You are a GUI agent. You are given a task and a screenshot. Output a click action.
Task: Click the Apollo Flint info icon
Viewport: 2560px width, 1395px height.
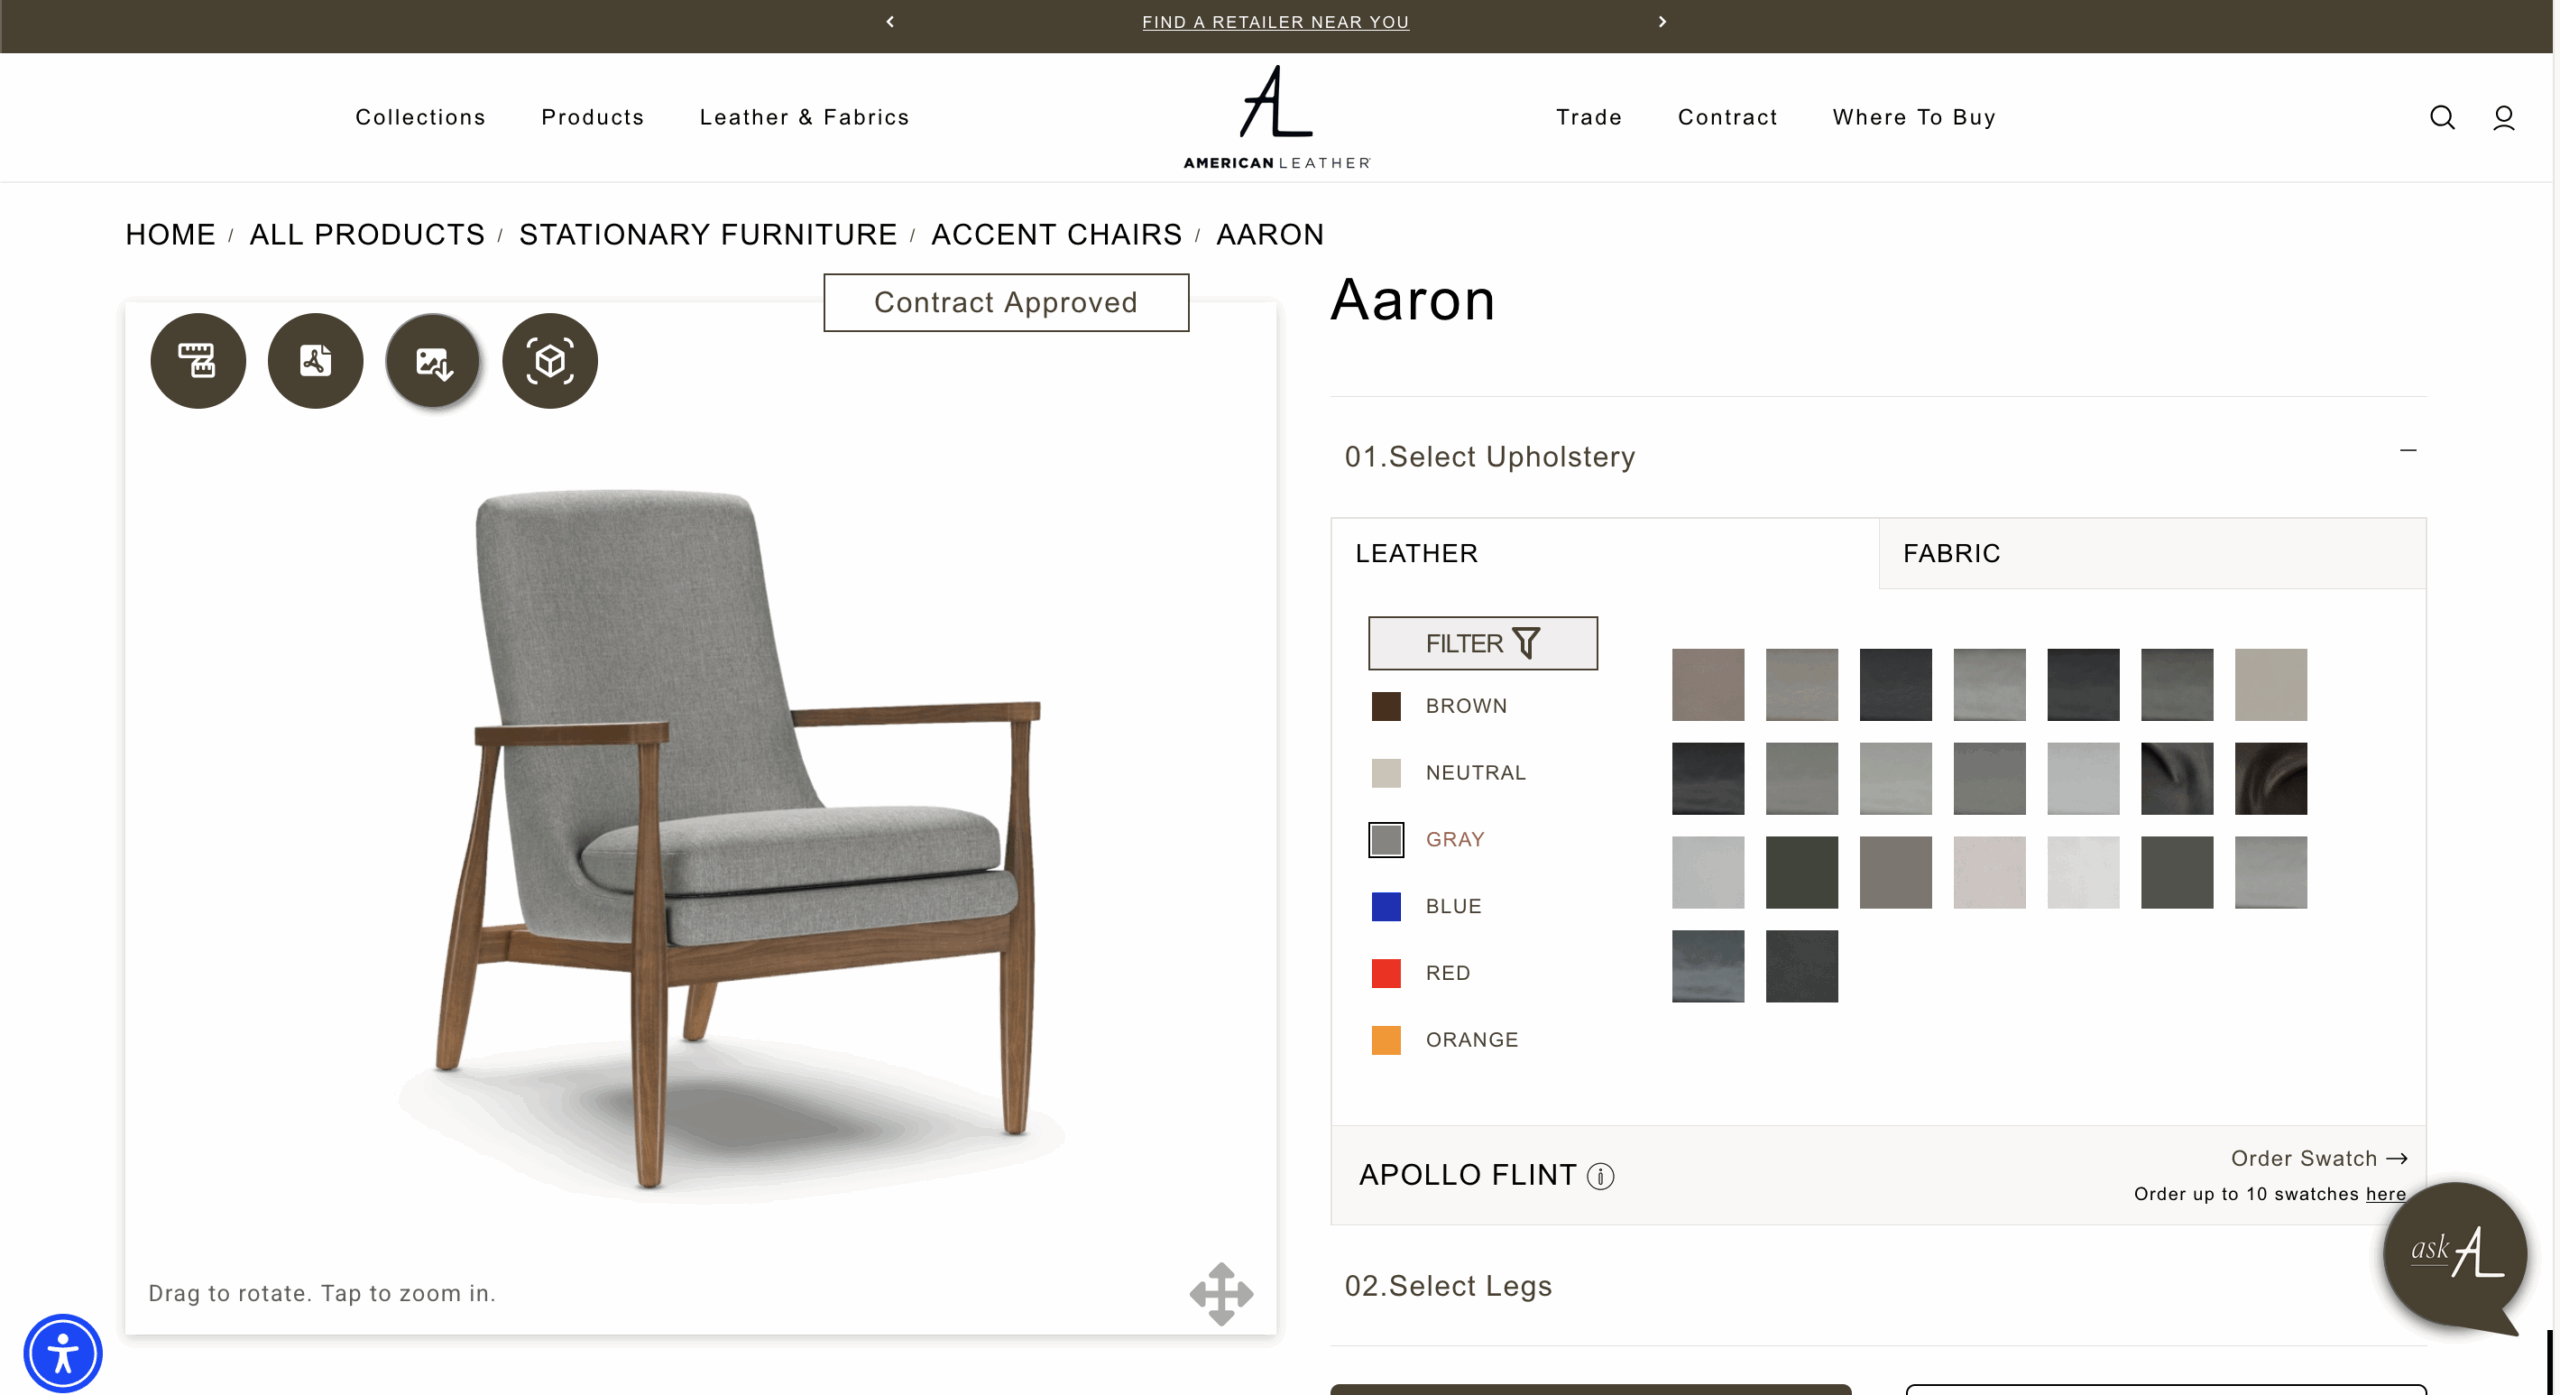click(1600, 1177)
